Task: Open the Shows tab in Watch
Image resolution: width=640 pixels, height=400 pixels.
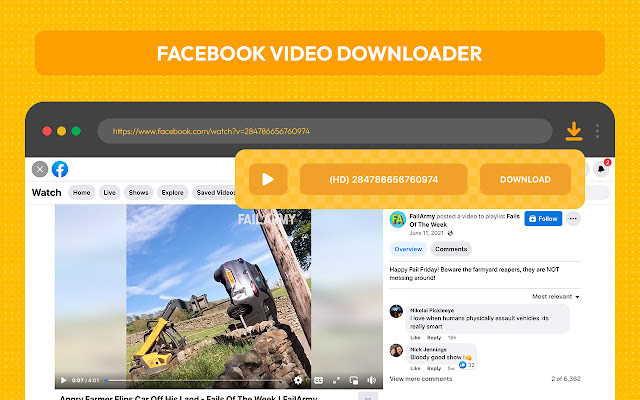Action: pyautogui.click(x=138, y=193)
